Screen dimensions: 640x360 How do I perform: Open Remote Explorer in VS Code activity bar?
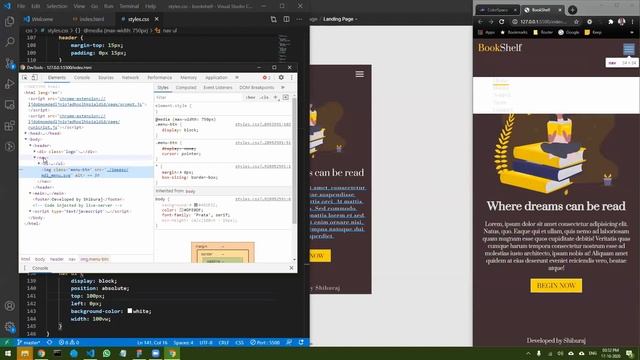9,105
